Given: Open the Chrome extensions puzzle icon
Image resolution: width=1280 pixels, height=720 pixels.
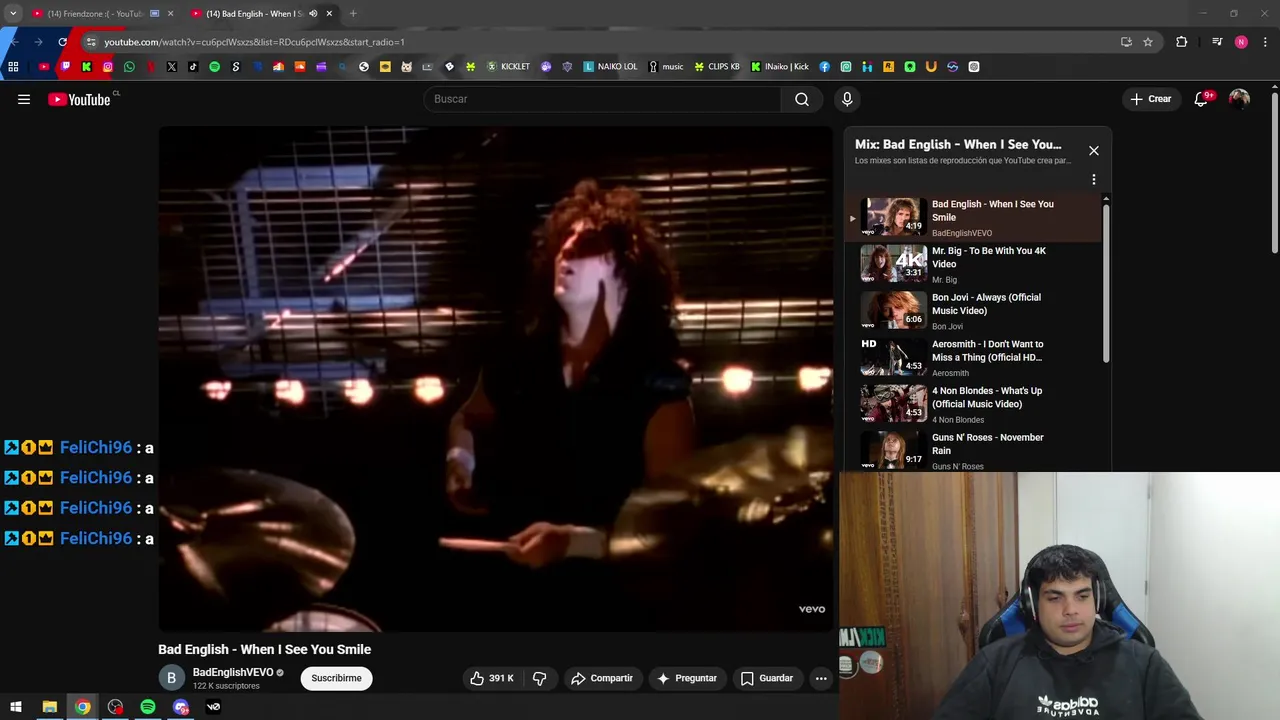Looking at the screenshot, I should [1181, 42].
